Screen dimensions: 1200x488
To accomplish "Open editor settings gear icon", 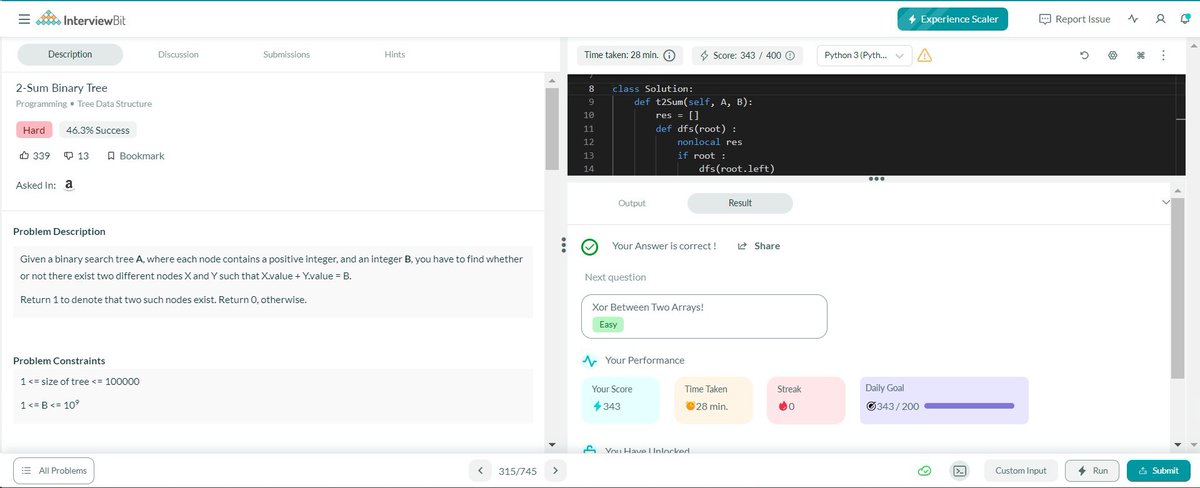I will pos(1112,55).
